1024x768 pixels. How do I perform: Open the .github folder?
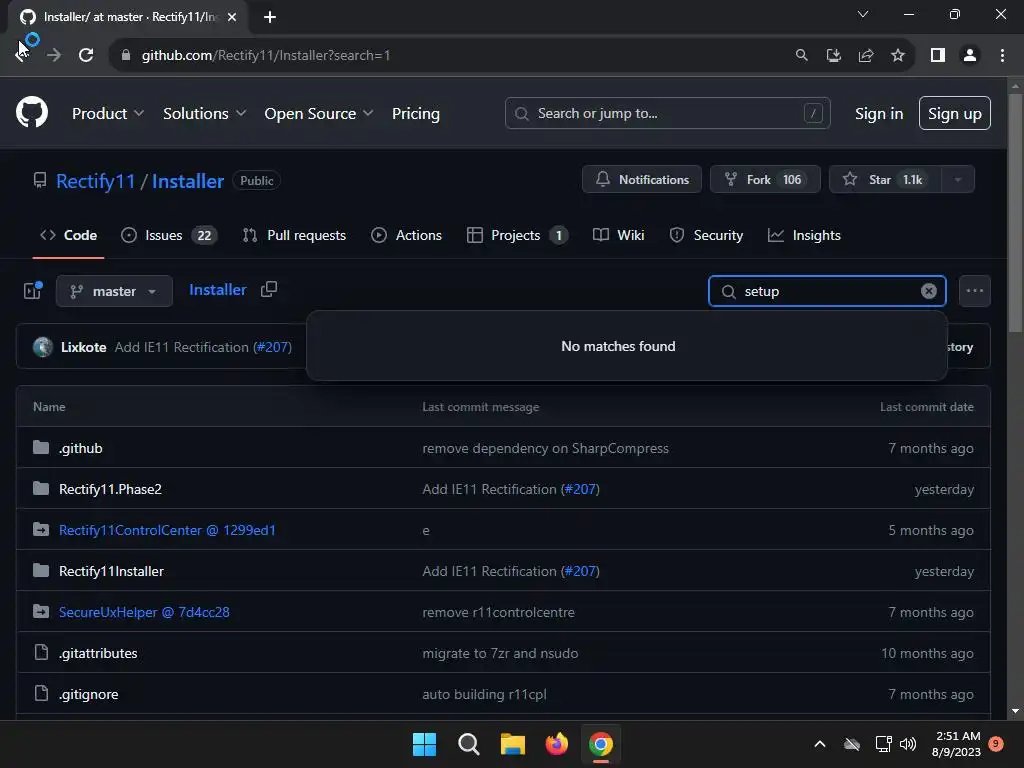click(x=81, y=448)
